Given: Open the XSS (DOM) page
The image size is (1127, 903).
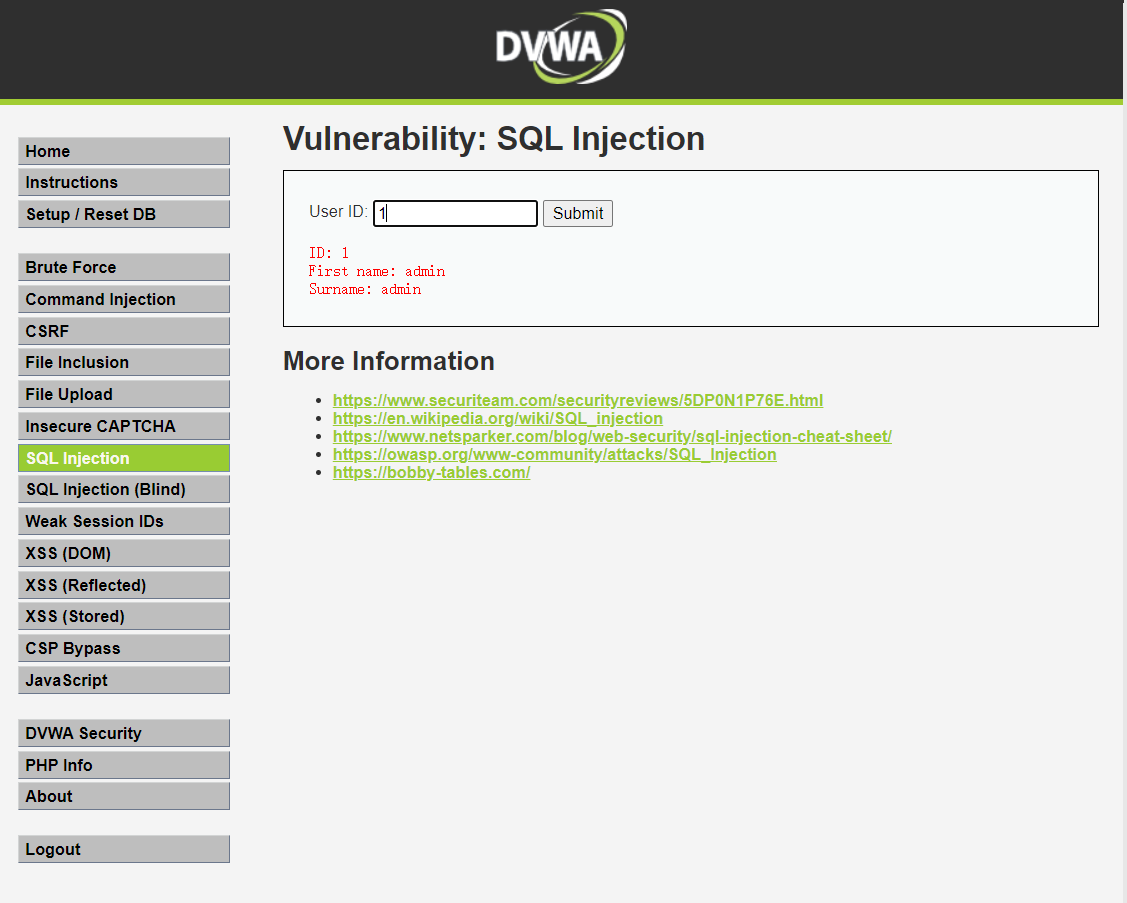Looking at the screenshot, I should [x=123, y=552].
